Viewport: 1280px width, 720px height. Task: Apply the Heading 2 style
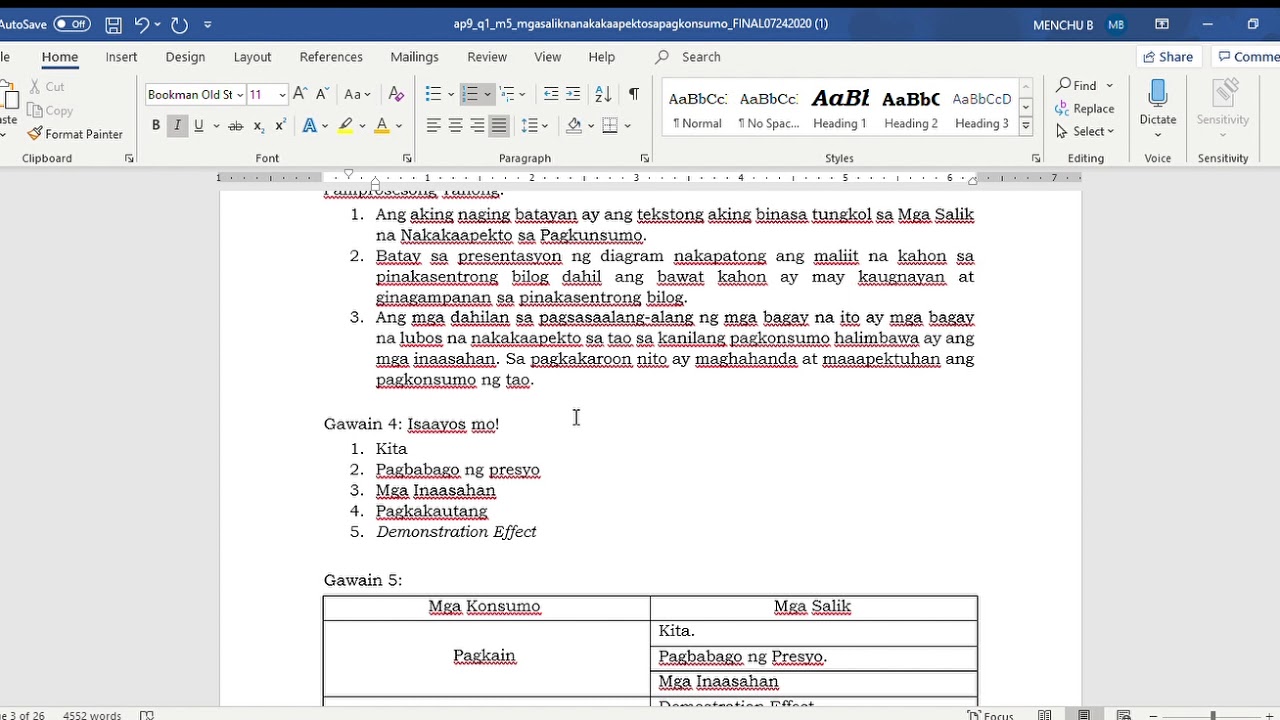coord(910,109)
